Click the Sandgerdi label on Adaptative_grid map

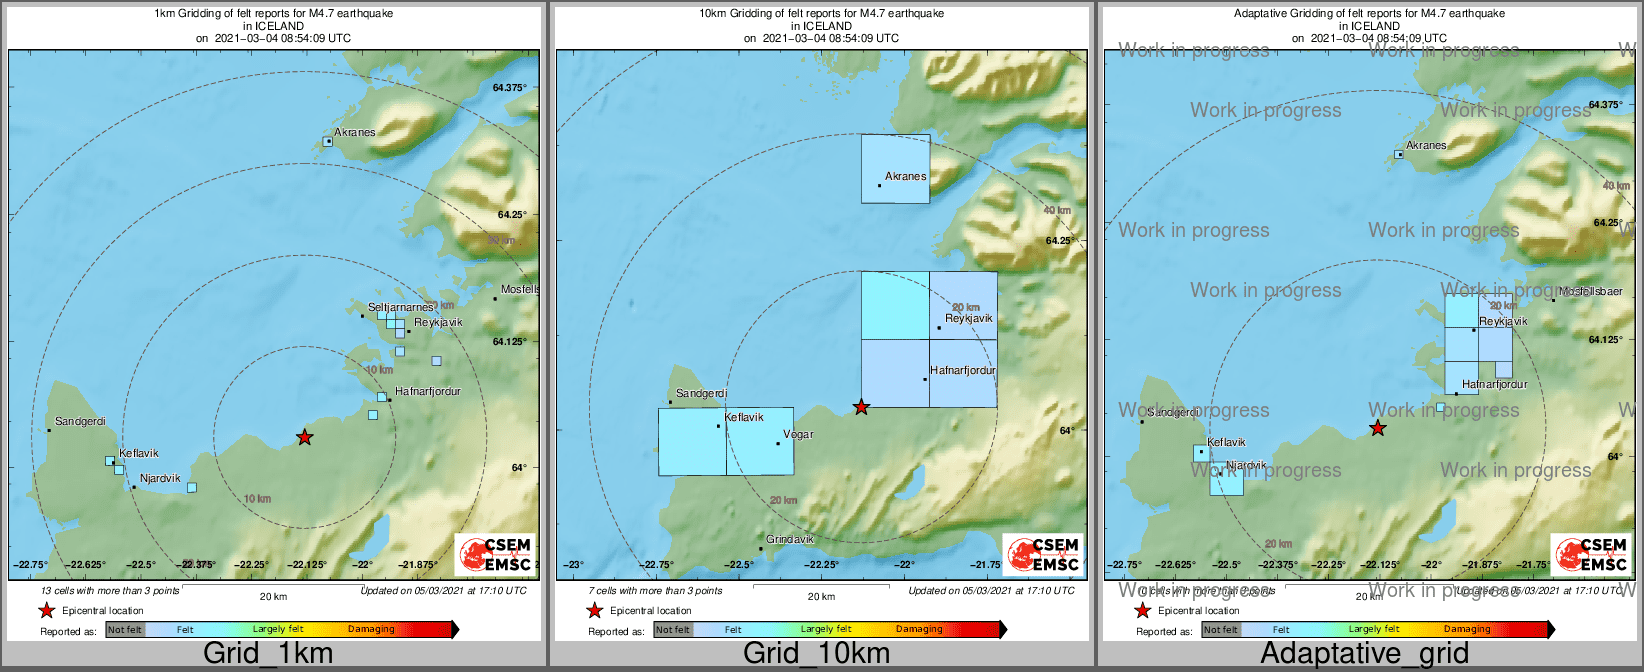[1173, 412]
